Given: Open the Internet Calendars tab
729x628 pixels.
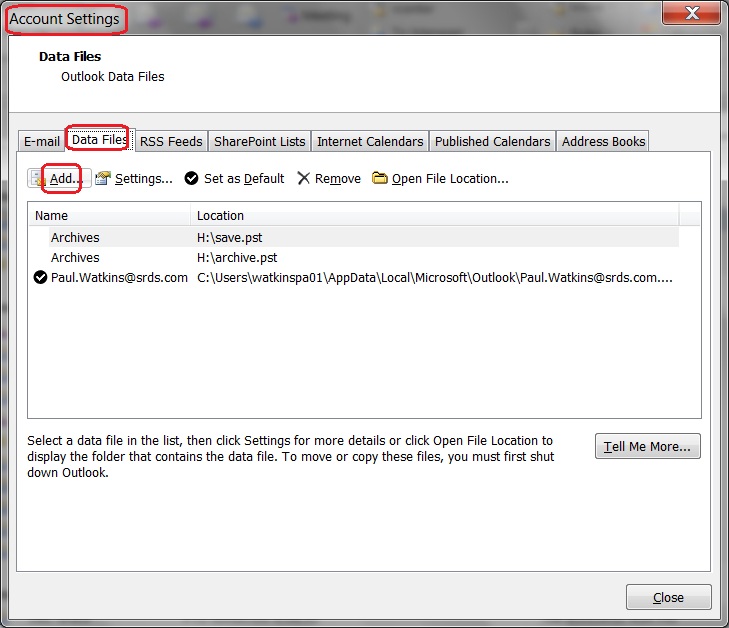Looking at the screenshot, I should (369, 141).
